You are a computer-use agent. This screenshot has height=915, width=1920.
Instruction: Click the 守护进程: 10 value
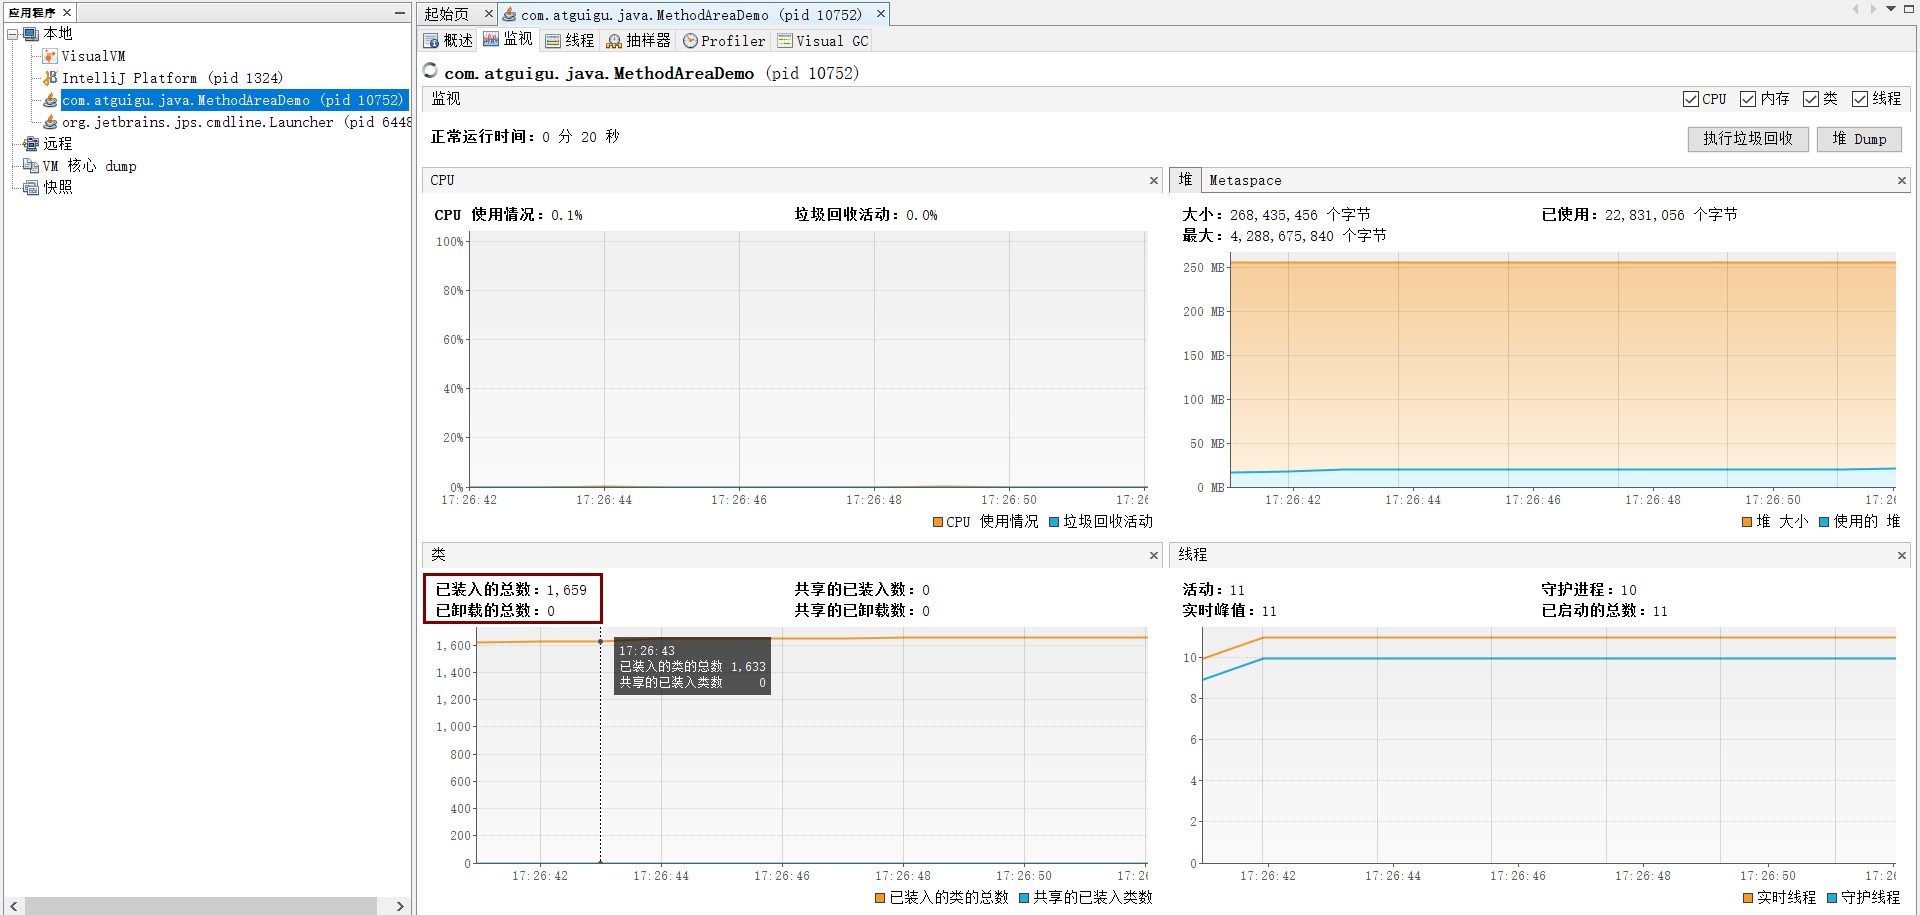[x=1589, y=590]
